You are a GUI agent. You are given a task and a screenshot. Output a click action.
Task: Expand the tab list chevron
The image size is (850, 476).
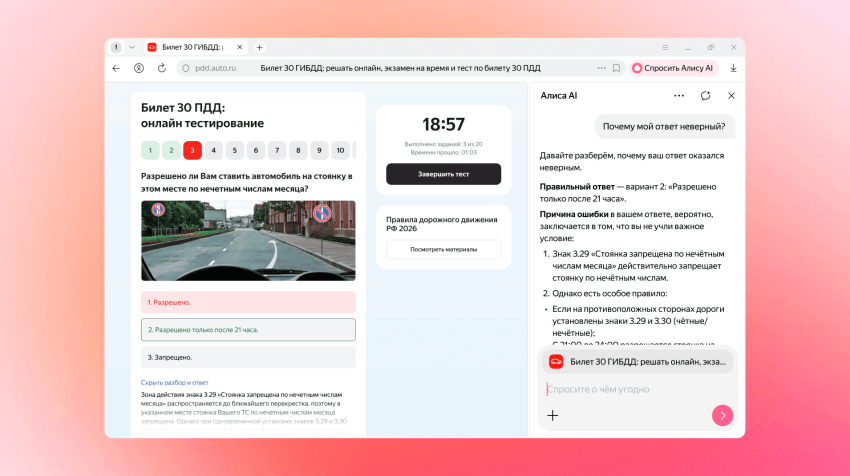[132, 48]
